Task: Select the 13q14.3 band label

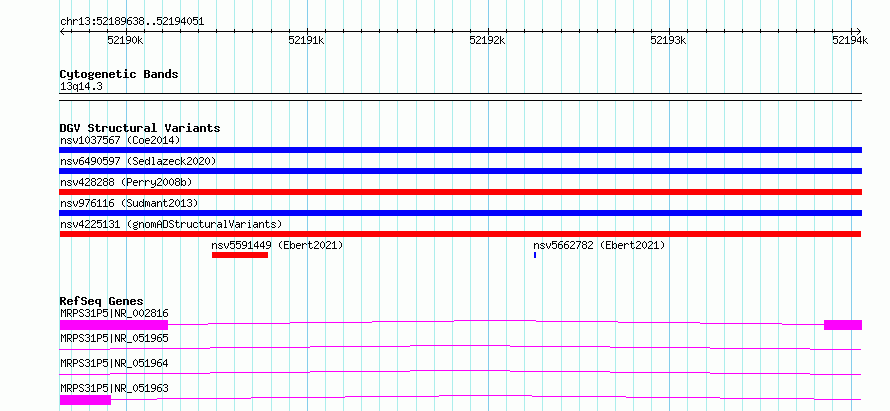Action: (81, 87)
